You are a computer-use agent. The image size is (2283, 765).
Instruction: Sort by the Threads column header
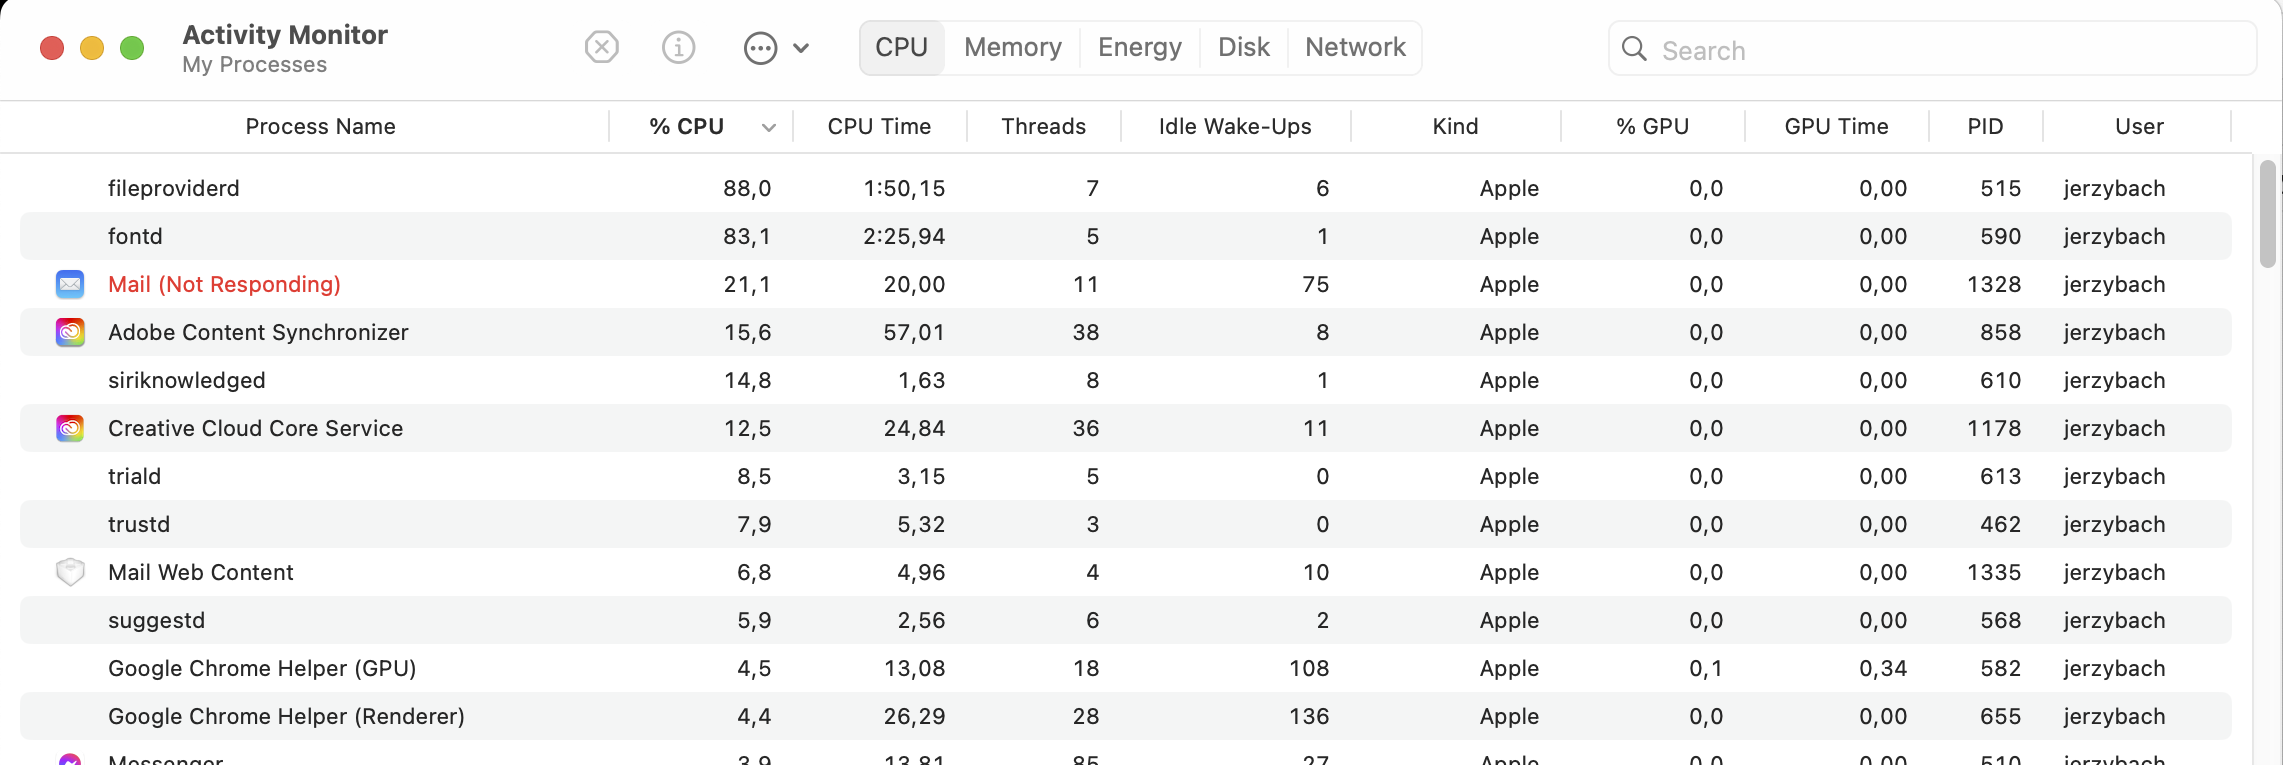pos(1043,126)
